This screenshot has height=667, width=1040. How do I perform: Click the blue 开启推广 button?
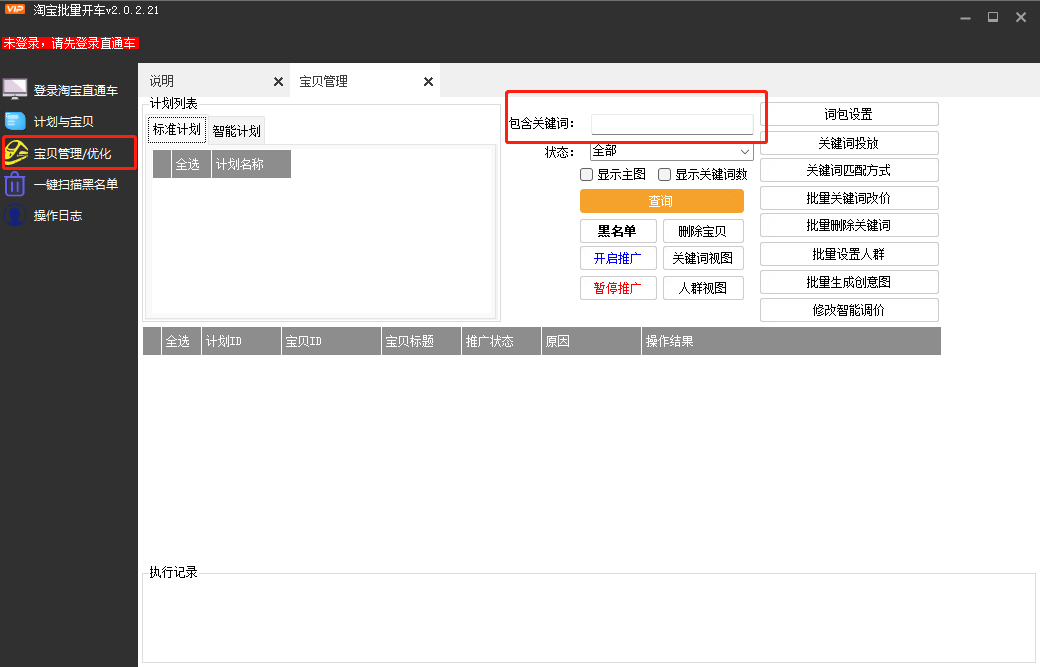click(618, 258)
